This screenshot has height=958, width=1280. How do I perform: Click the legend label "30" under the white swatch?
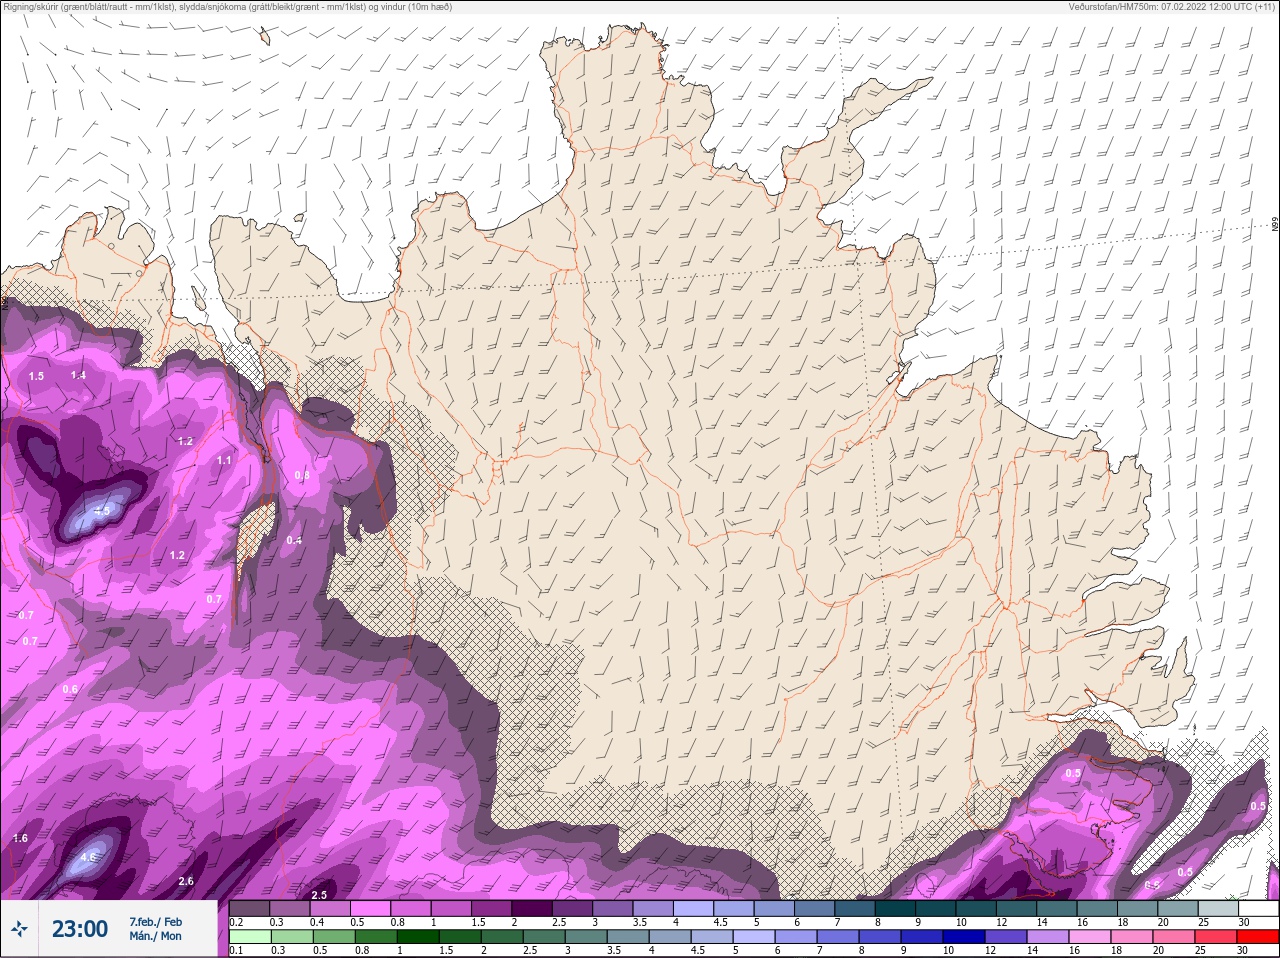(x=1244, y=922)
